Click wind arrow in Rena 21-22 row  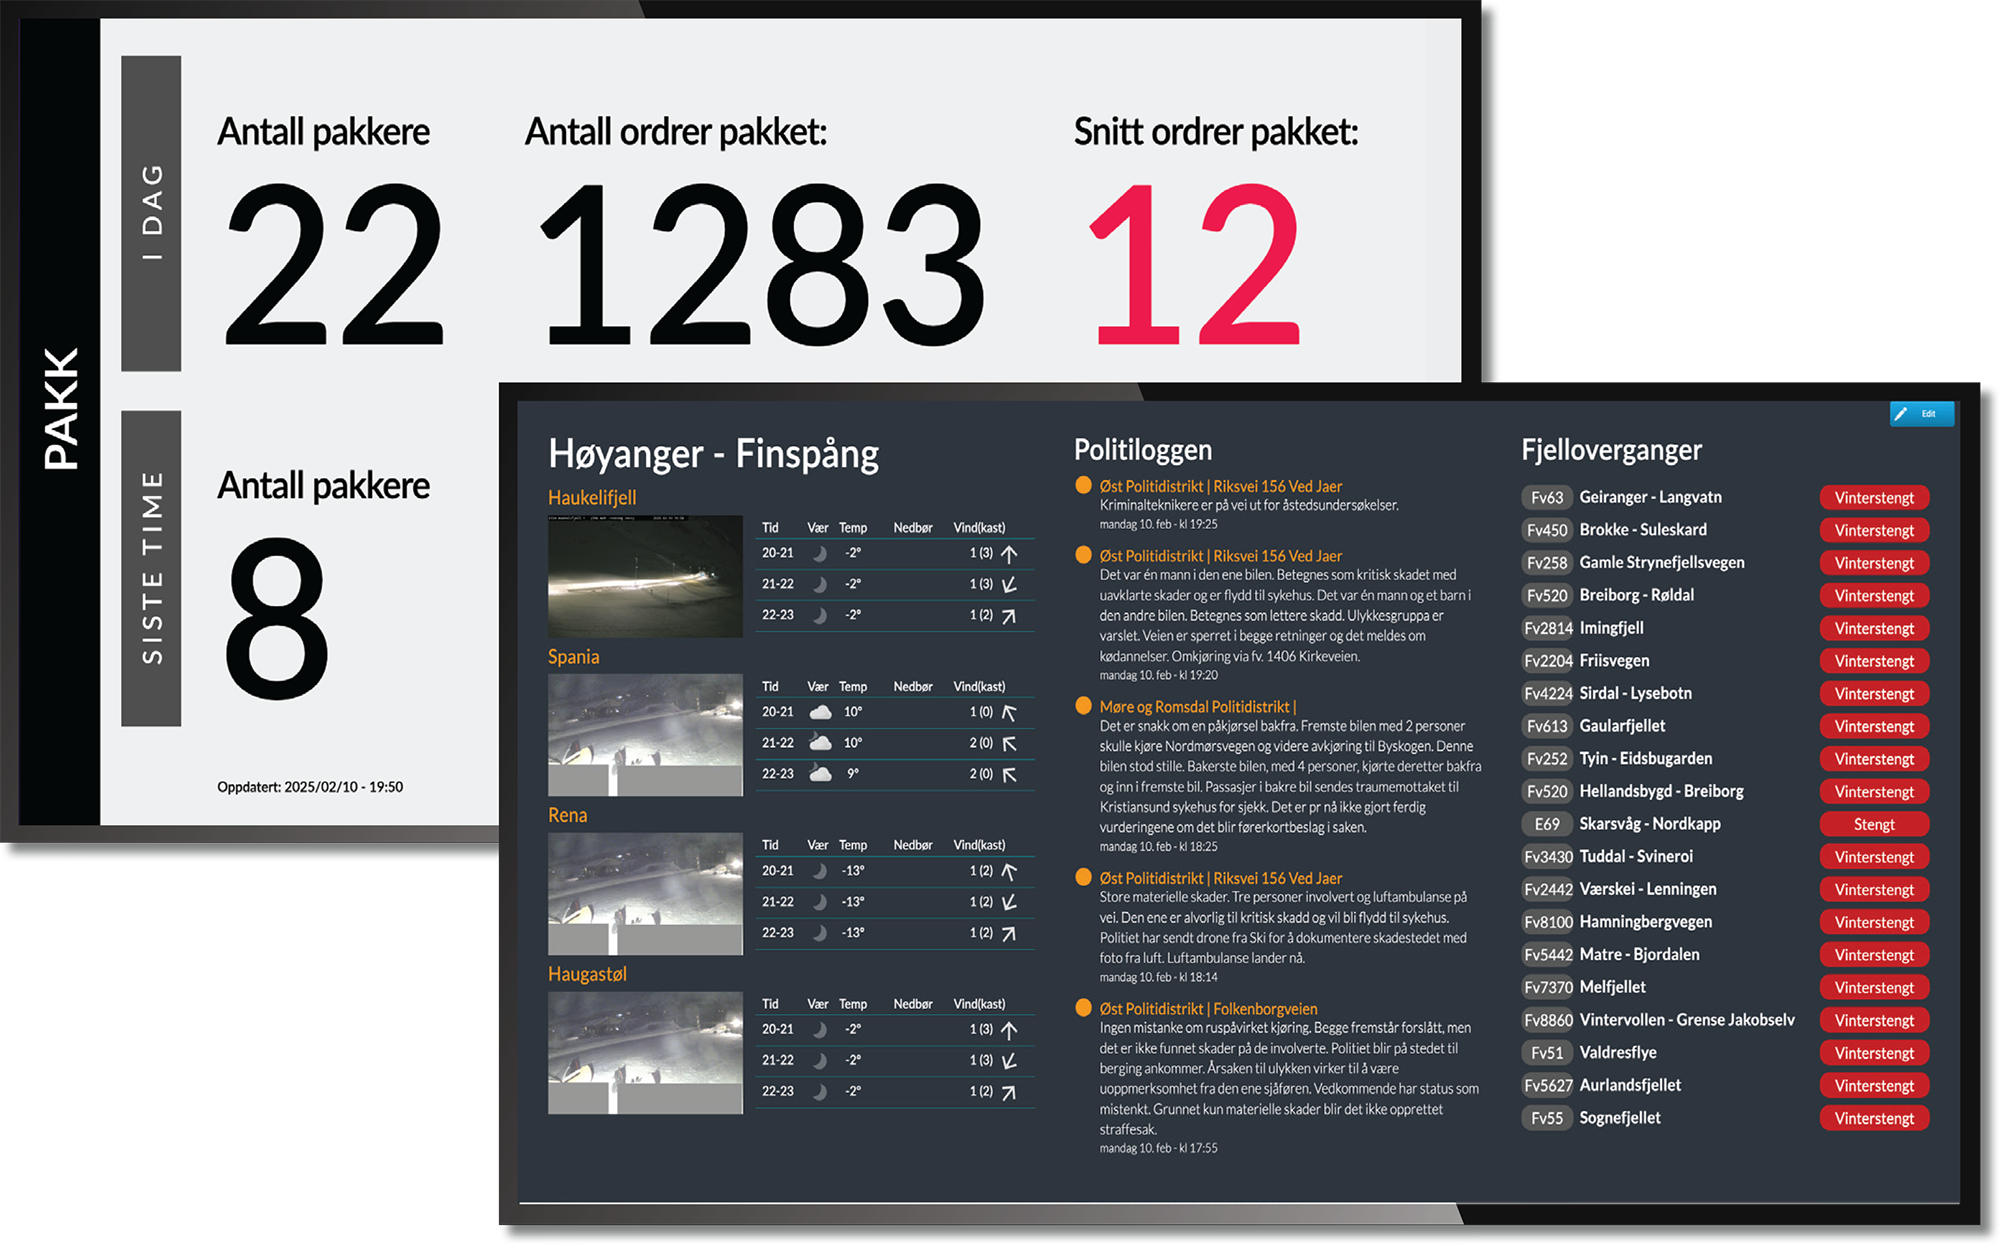(x=1009, y=902)
